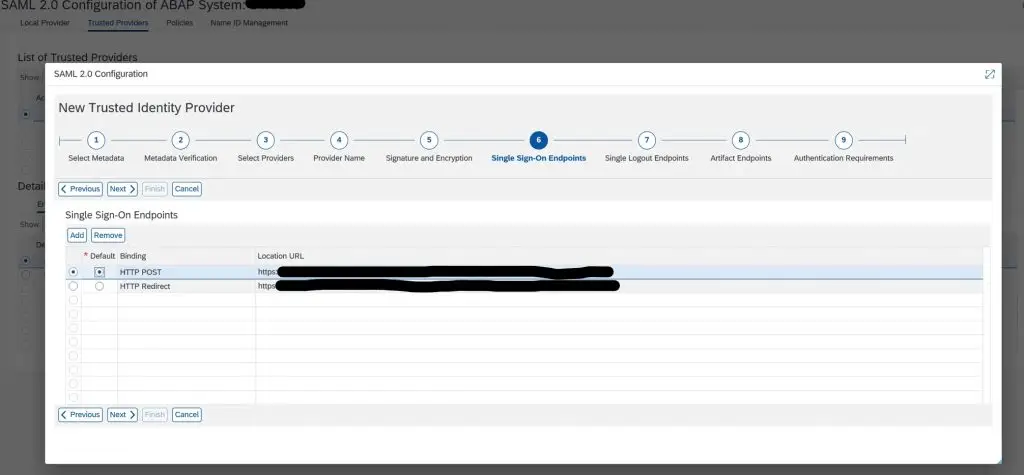
Task: Open Name ID Management tab in background
Action: 249,23
